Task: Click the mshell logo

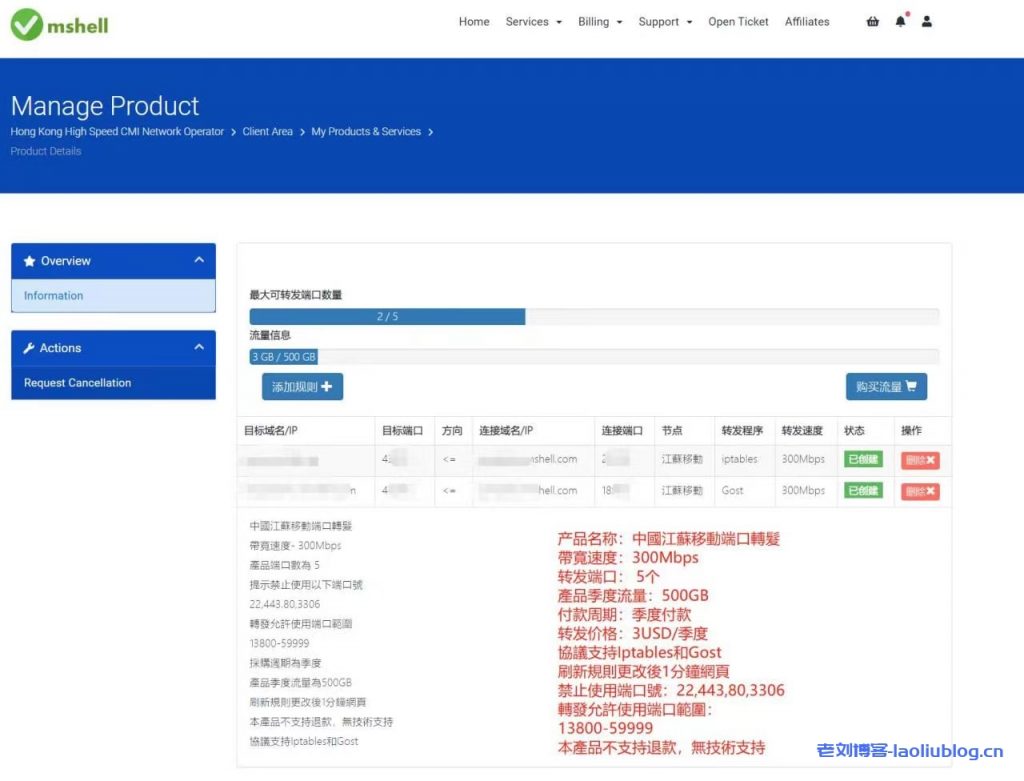Action: click(x=60, y=25)
